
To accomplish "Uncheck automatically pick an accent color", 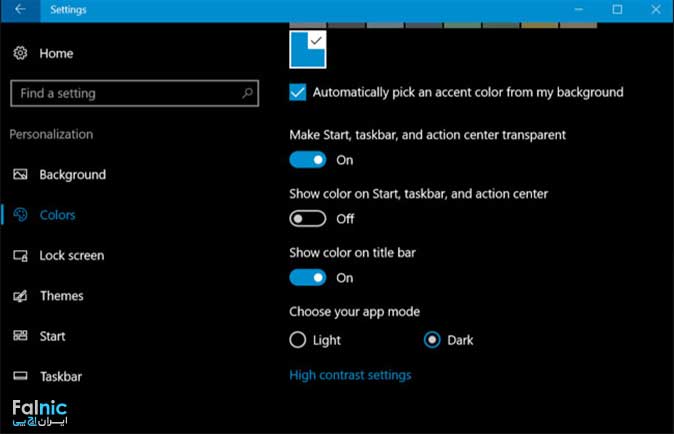I will click(297, 92).
